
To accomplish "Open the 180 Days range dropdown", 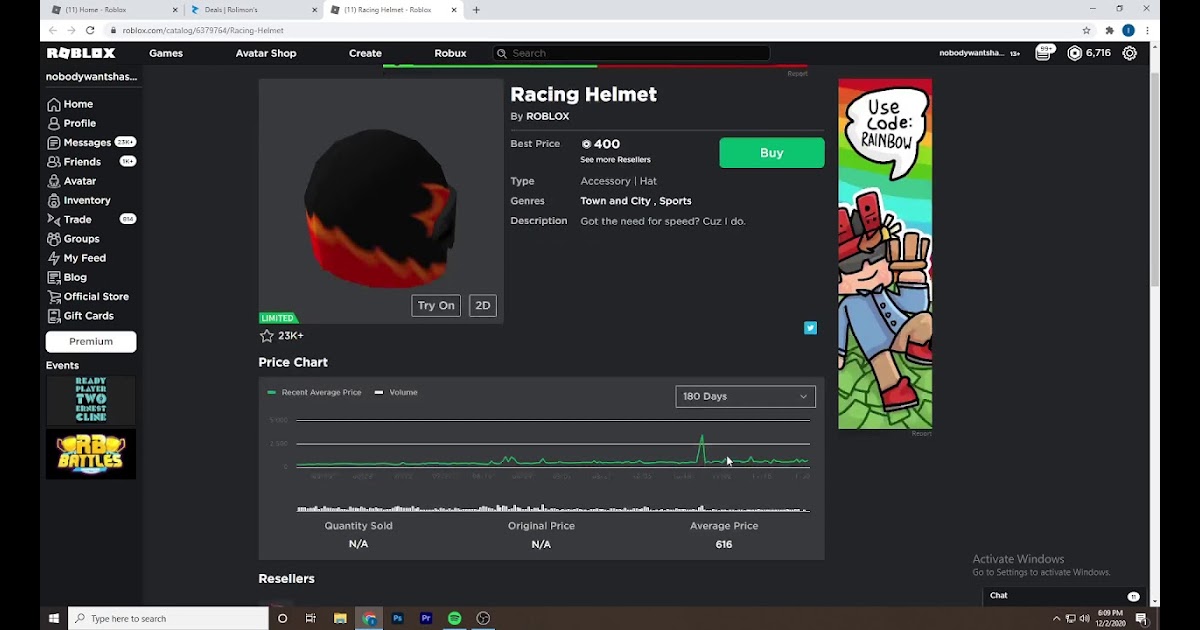I will coord(745,396).
